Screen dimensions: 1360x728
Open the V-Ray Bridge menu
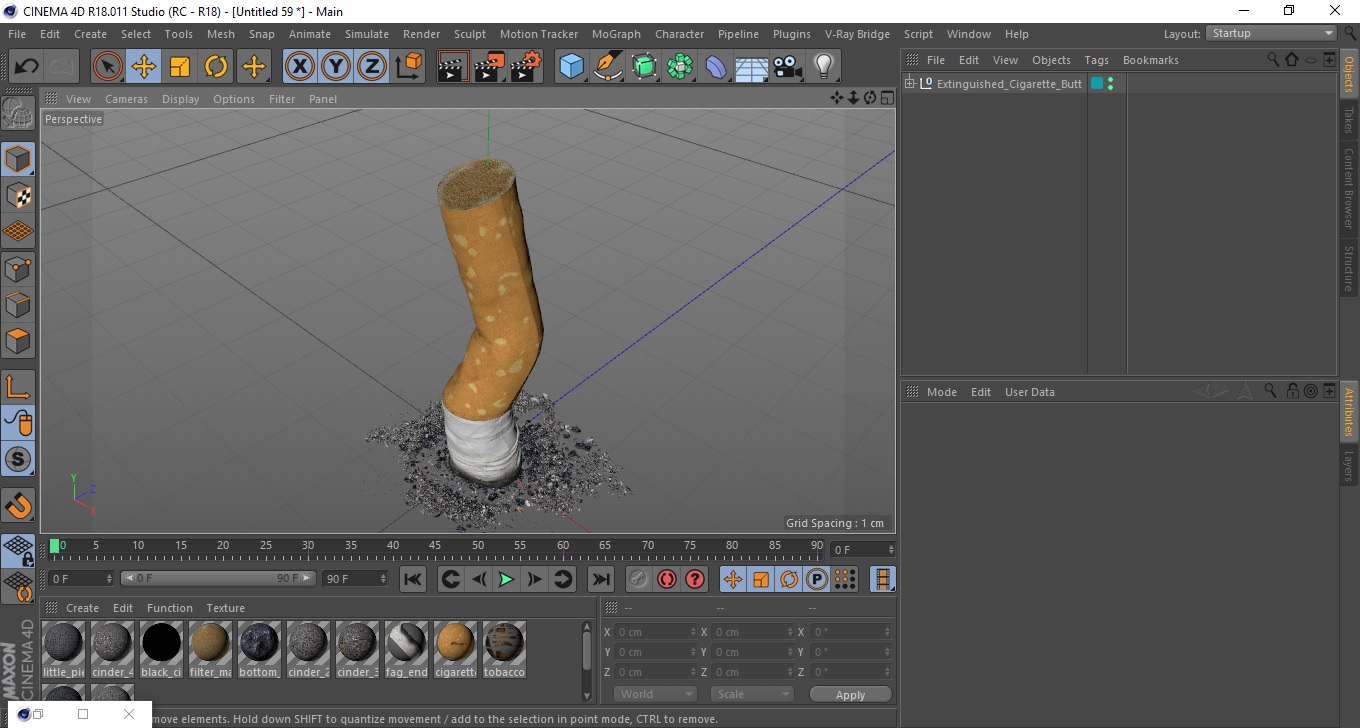[x=857, y=34]
